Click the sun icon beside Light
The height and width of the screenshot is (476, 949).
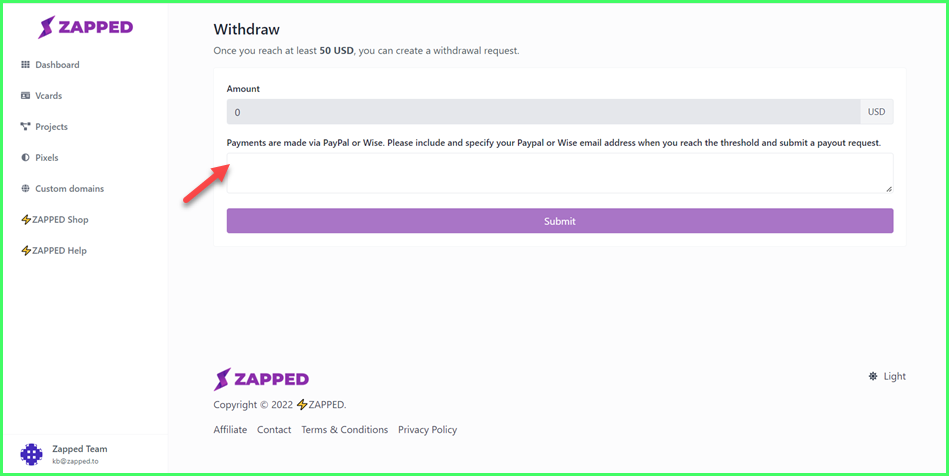point(873,376)
